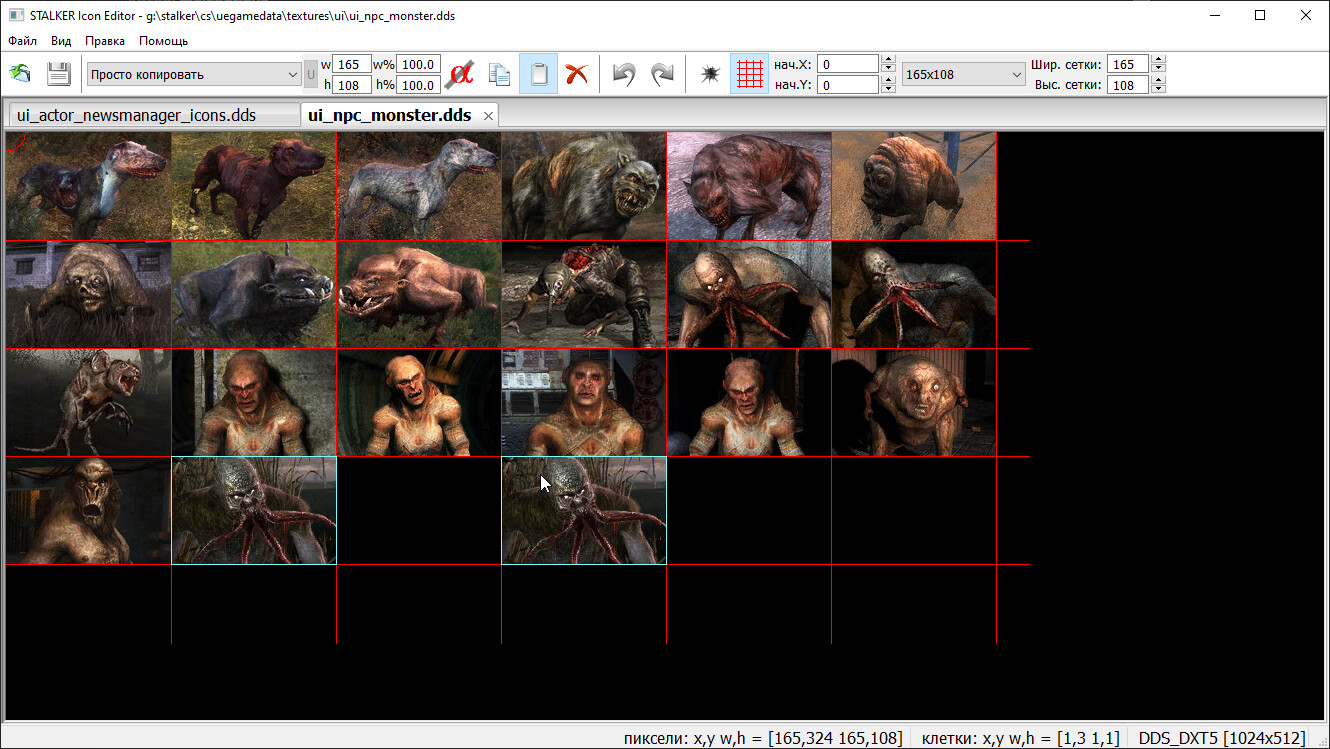This screenshot has height=749, width=1330.
Task: Click the crossed-out alpha icon
Action: (461, 74)
